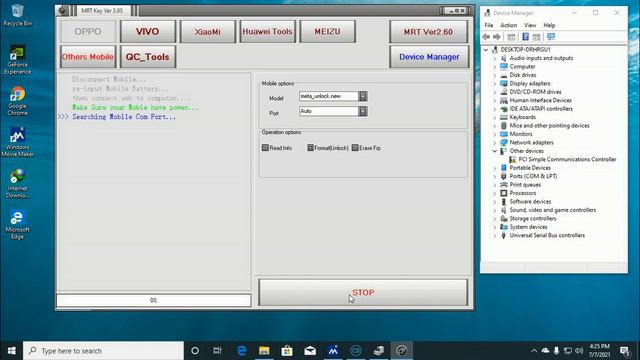Click the blue Device Manager button
The height and width of the screenshot is (360, 640).
(429, 57)
